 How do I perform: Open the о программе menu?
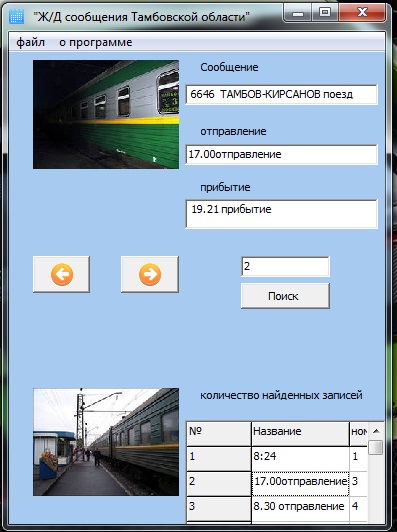(x=96, y=42)
